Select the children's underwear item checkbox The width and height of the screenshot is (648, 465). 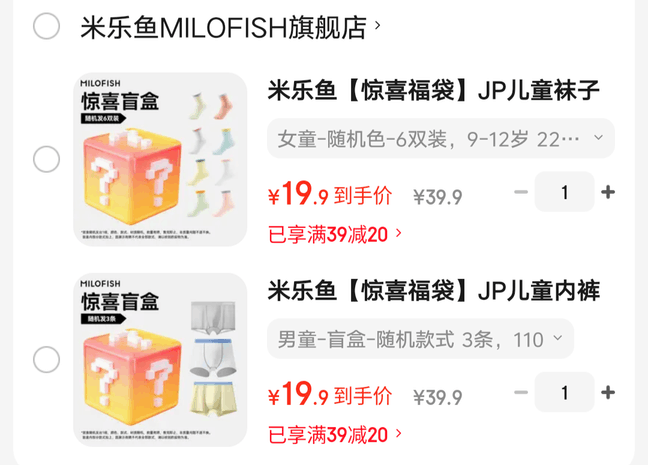[46, 360]
